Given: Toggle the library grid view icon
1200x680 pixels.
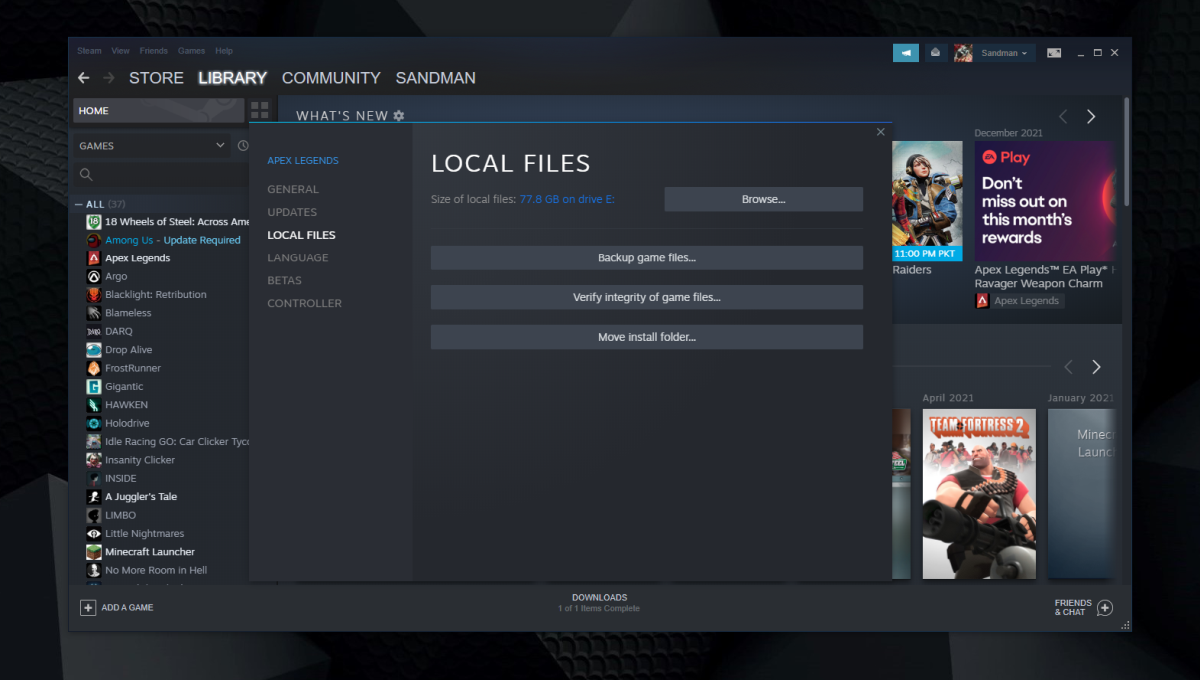Looking at the screenshot, I should 260,110.
